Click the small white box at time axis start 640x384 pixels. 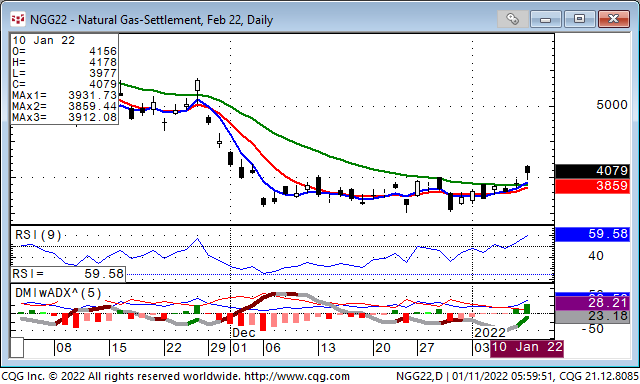(x=17, y=348)
